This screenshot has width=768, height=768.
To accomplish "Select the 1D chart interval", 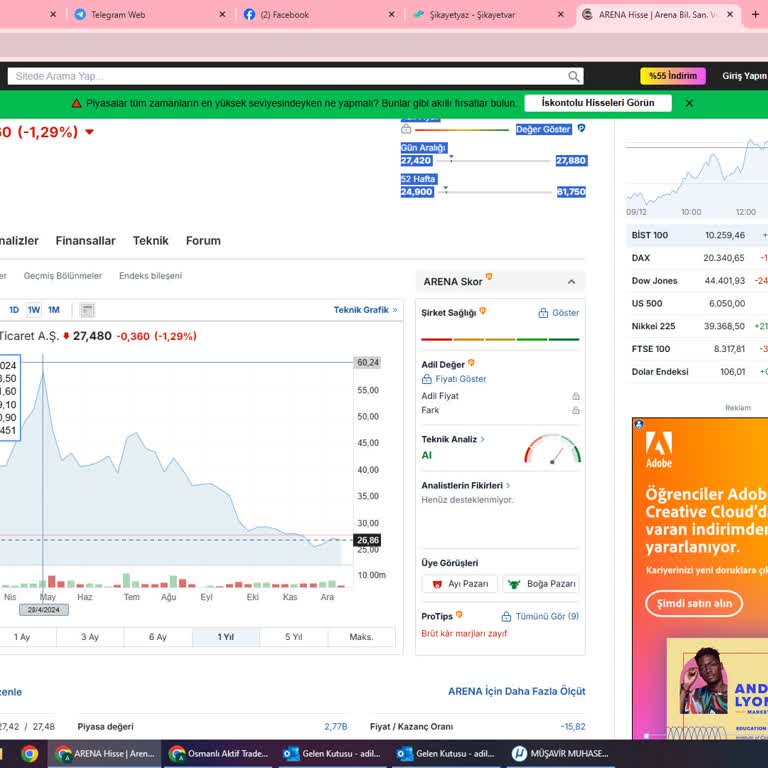I will (x=14, y=310).
